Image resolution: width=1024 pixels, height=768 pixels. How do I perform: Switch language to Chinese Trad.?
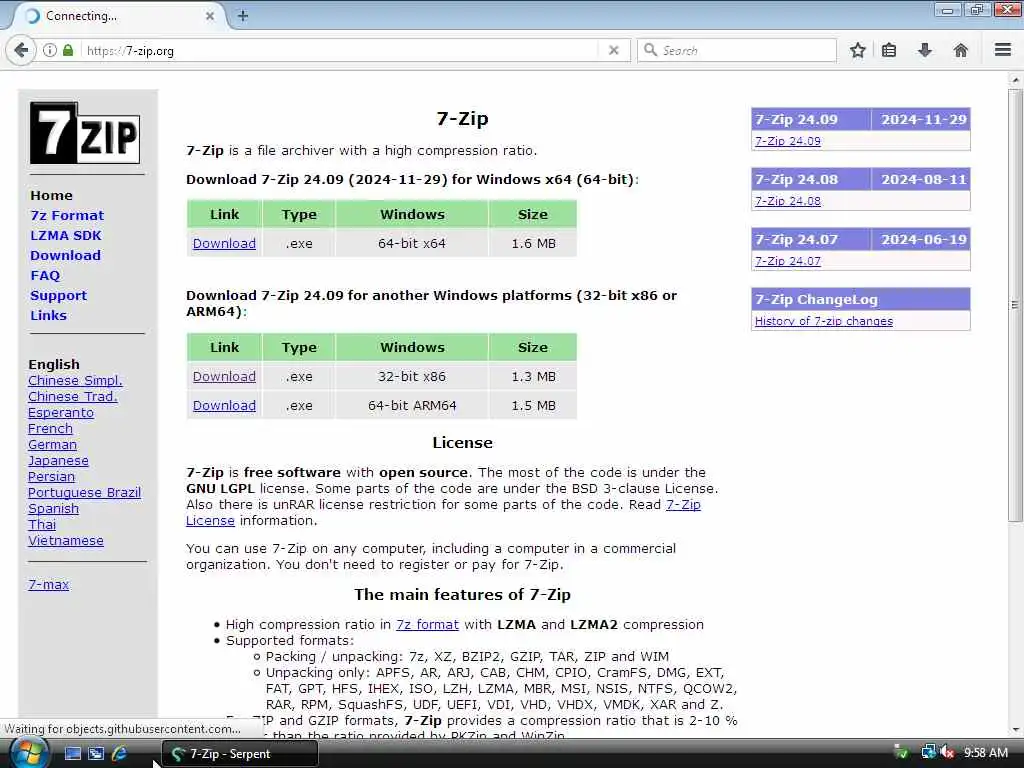click(x=72, y=396)
